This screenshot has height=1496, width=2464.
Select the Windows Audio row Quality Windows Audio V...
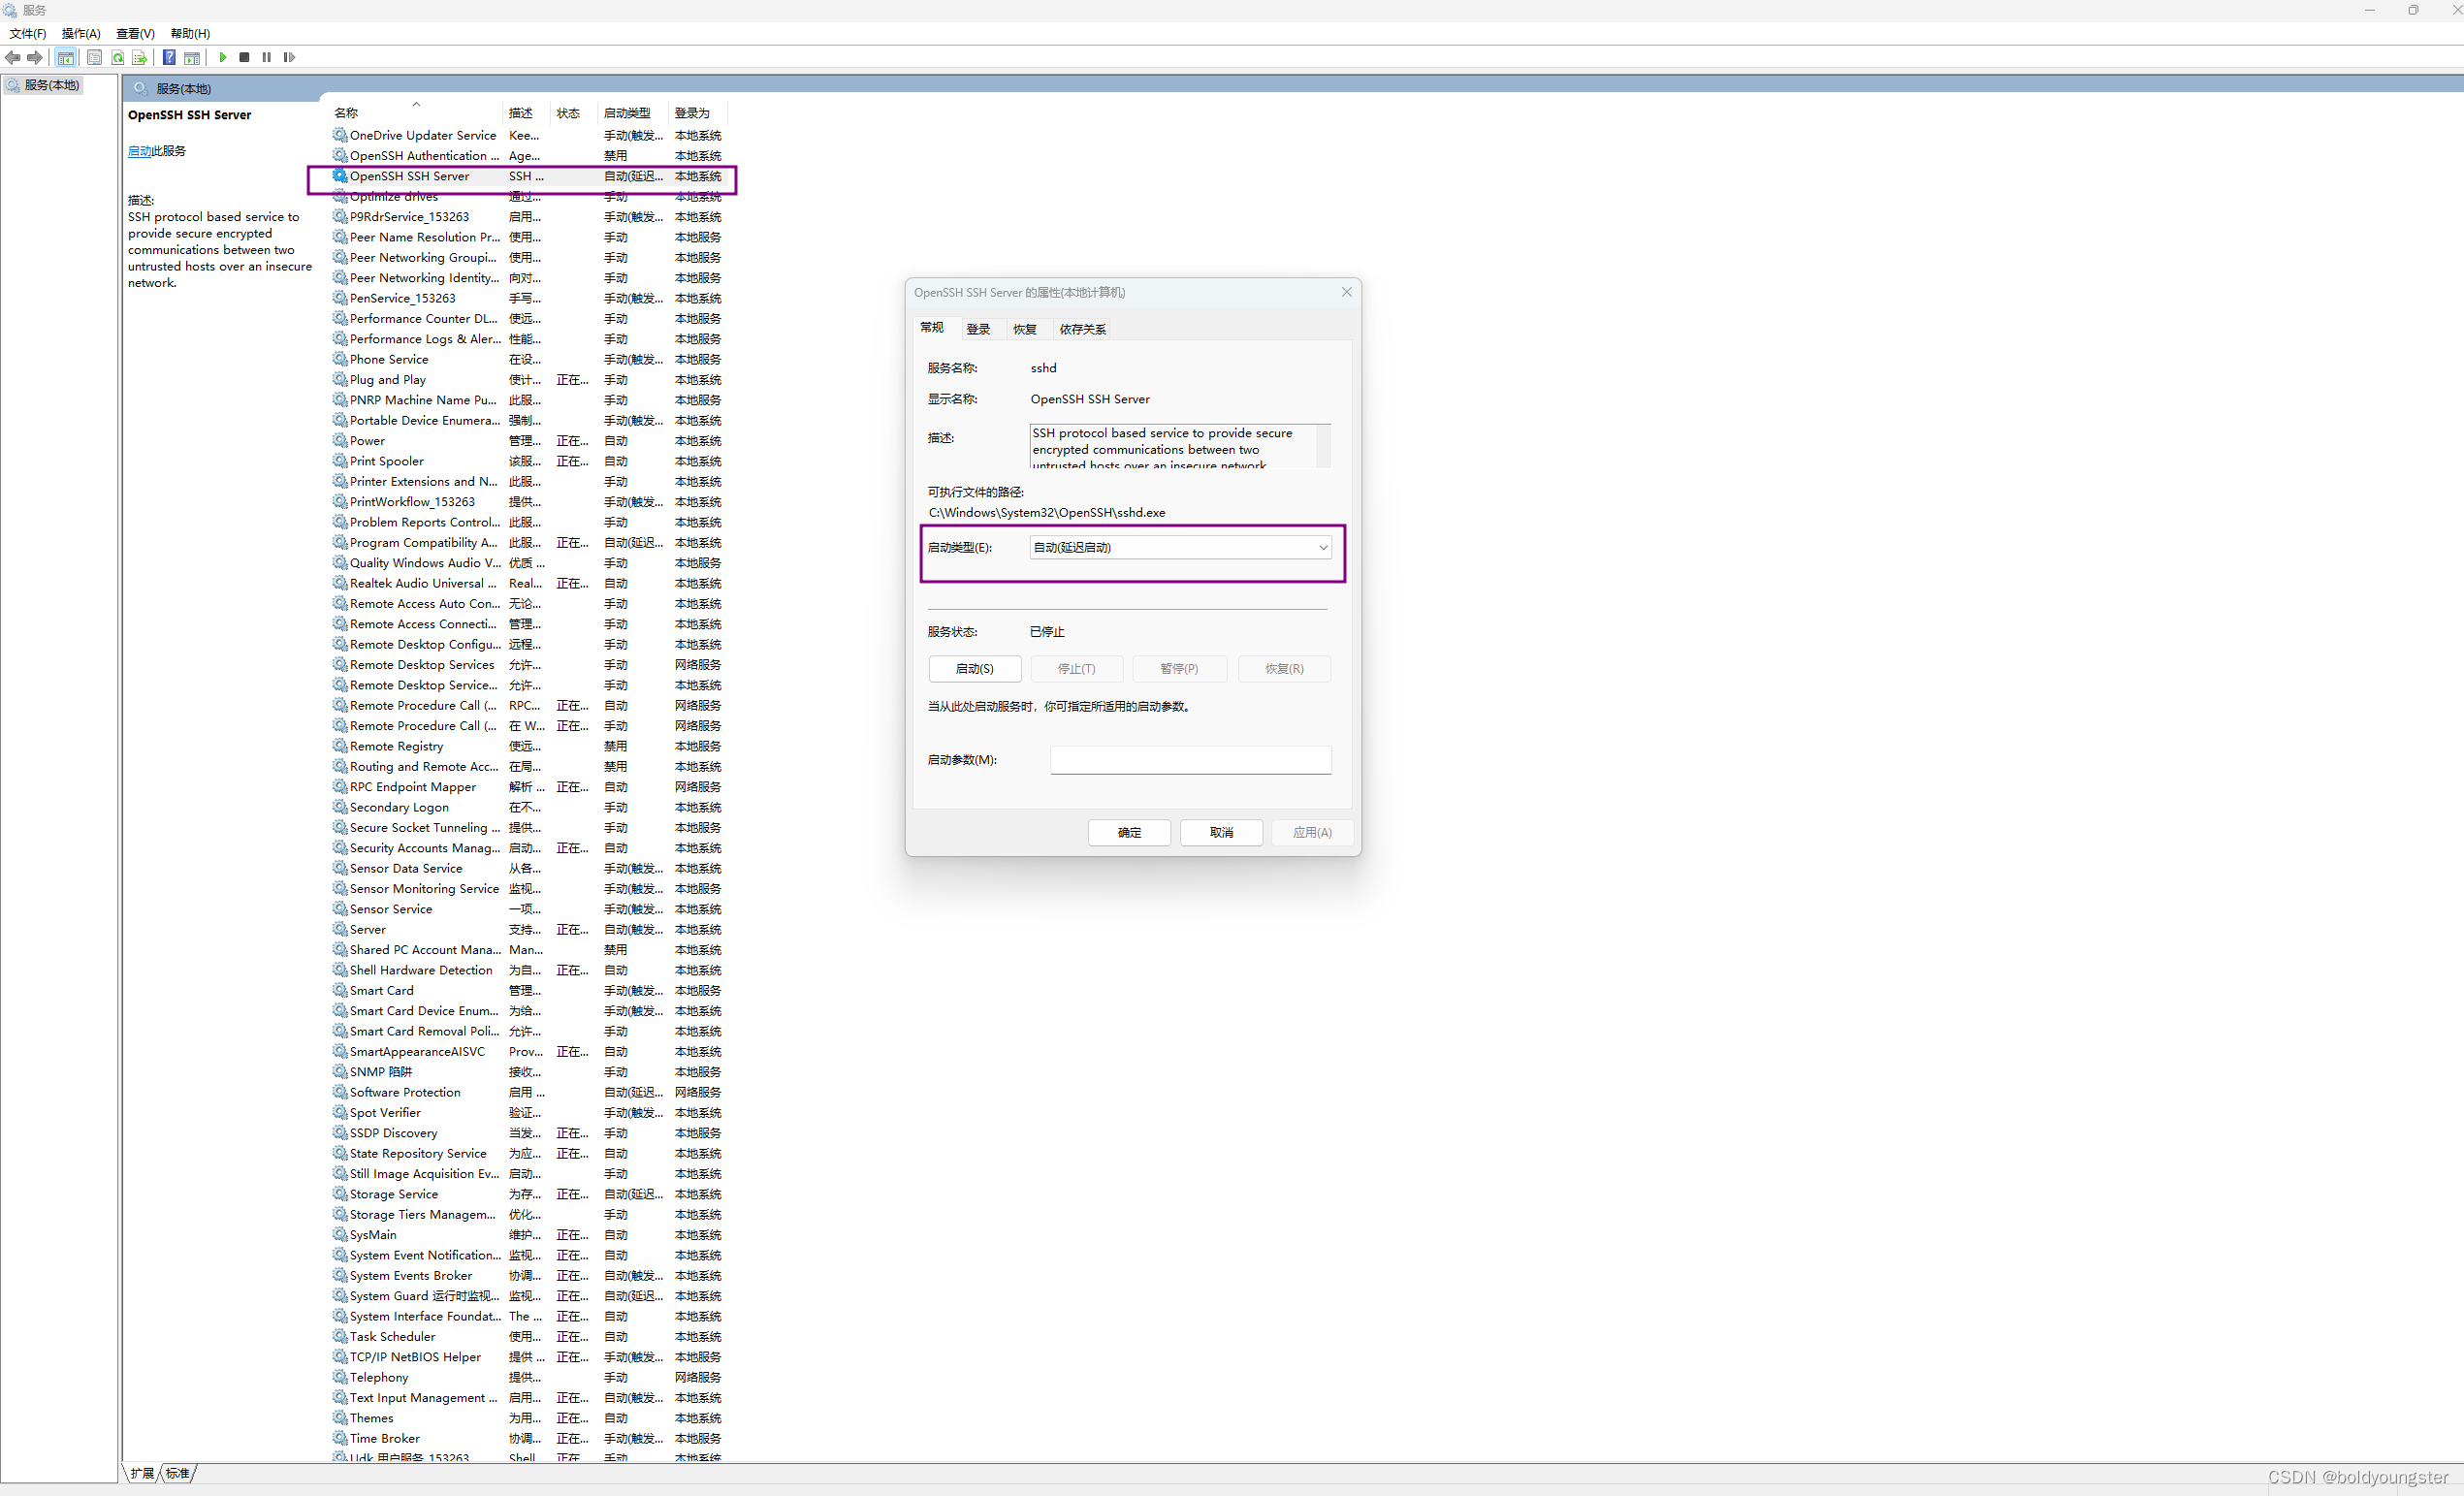pos(528,563)
